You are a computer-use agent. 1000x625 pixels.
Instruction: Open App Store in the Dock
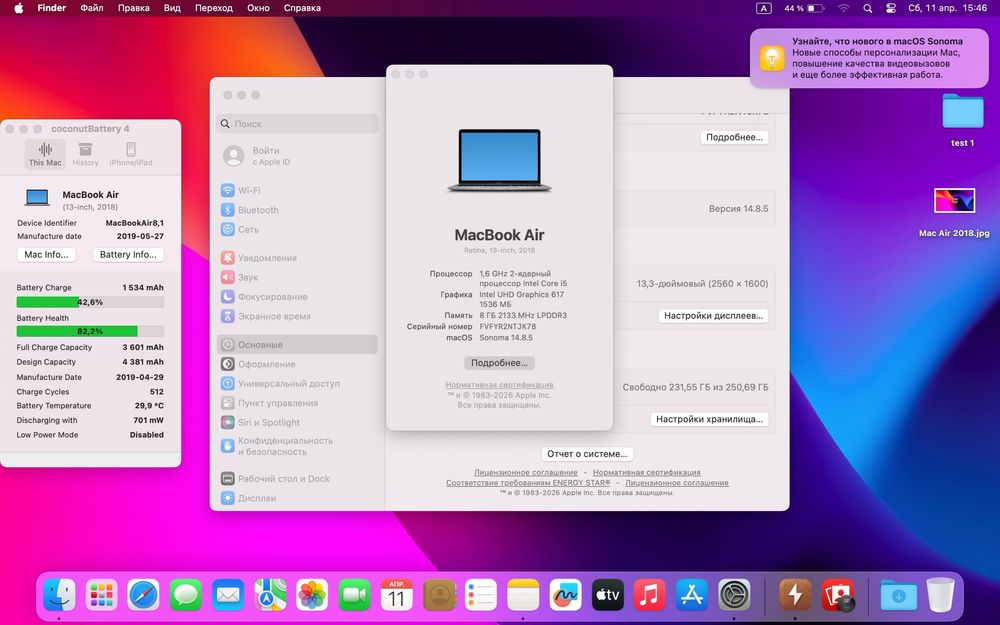(691, 596)
